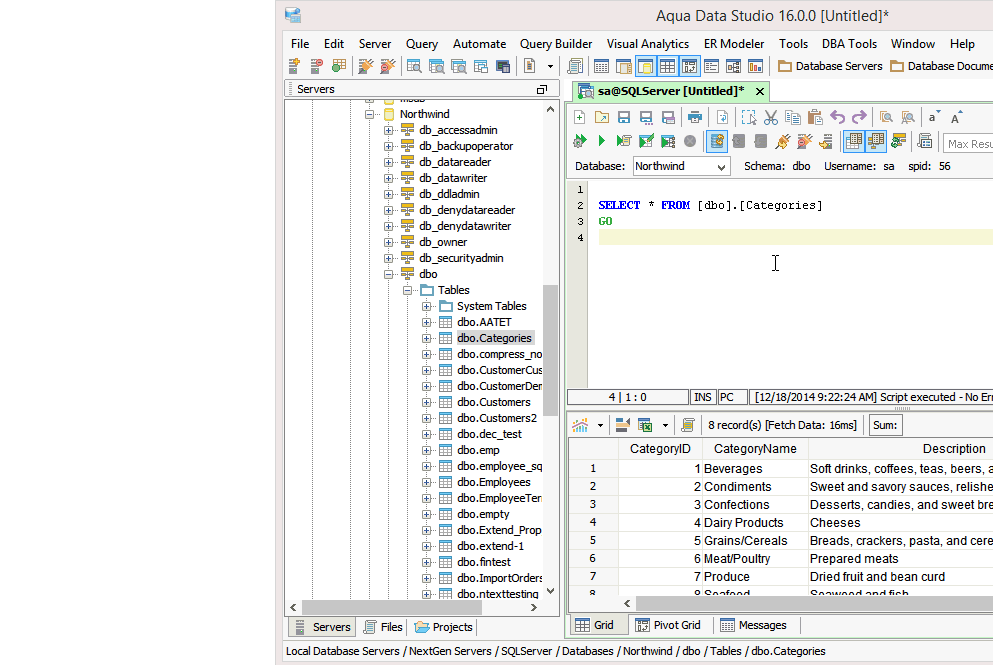Click the Database Servers bookmark button

(830, 66)
